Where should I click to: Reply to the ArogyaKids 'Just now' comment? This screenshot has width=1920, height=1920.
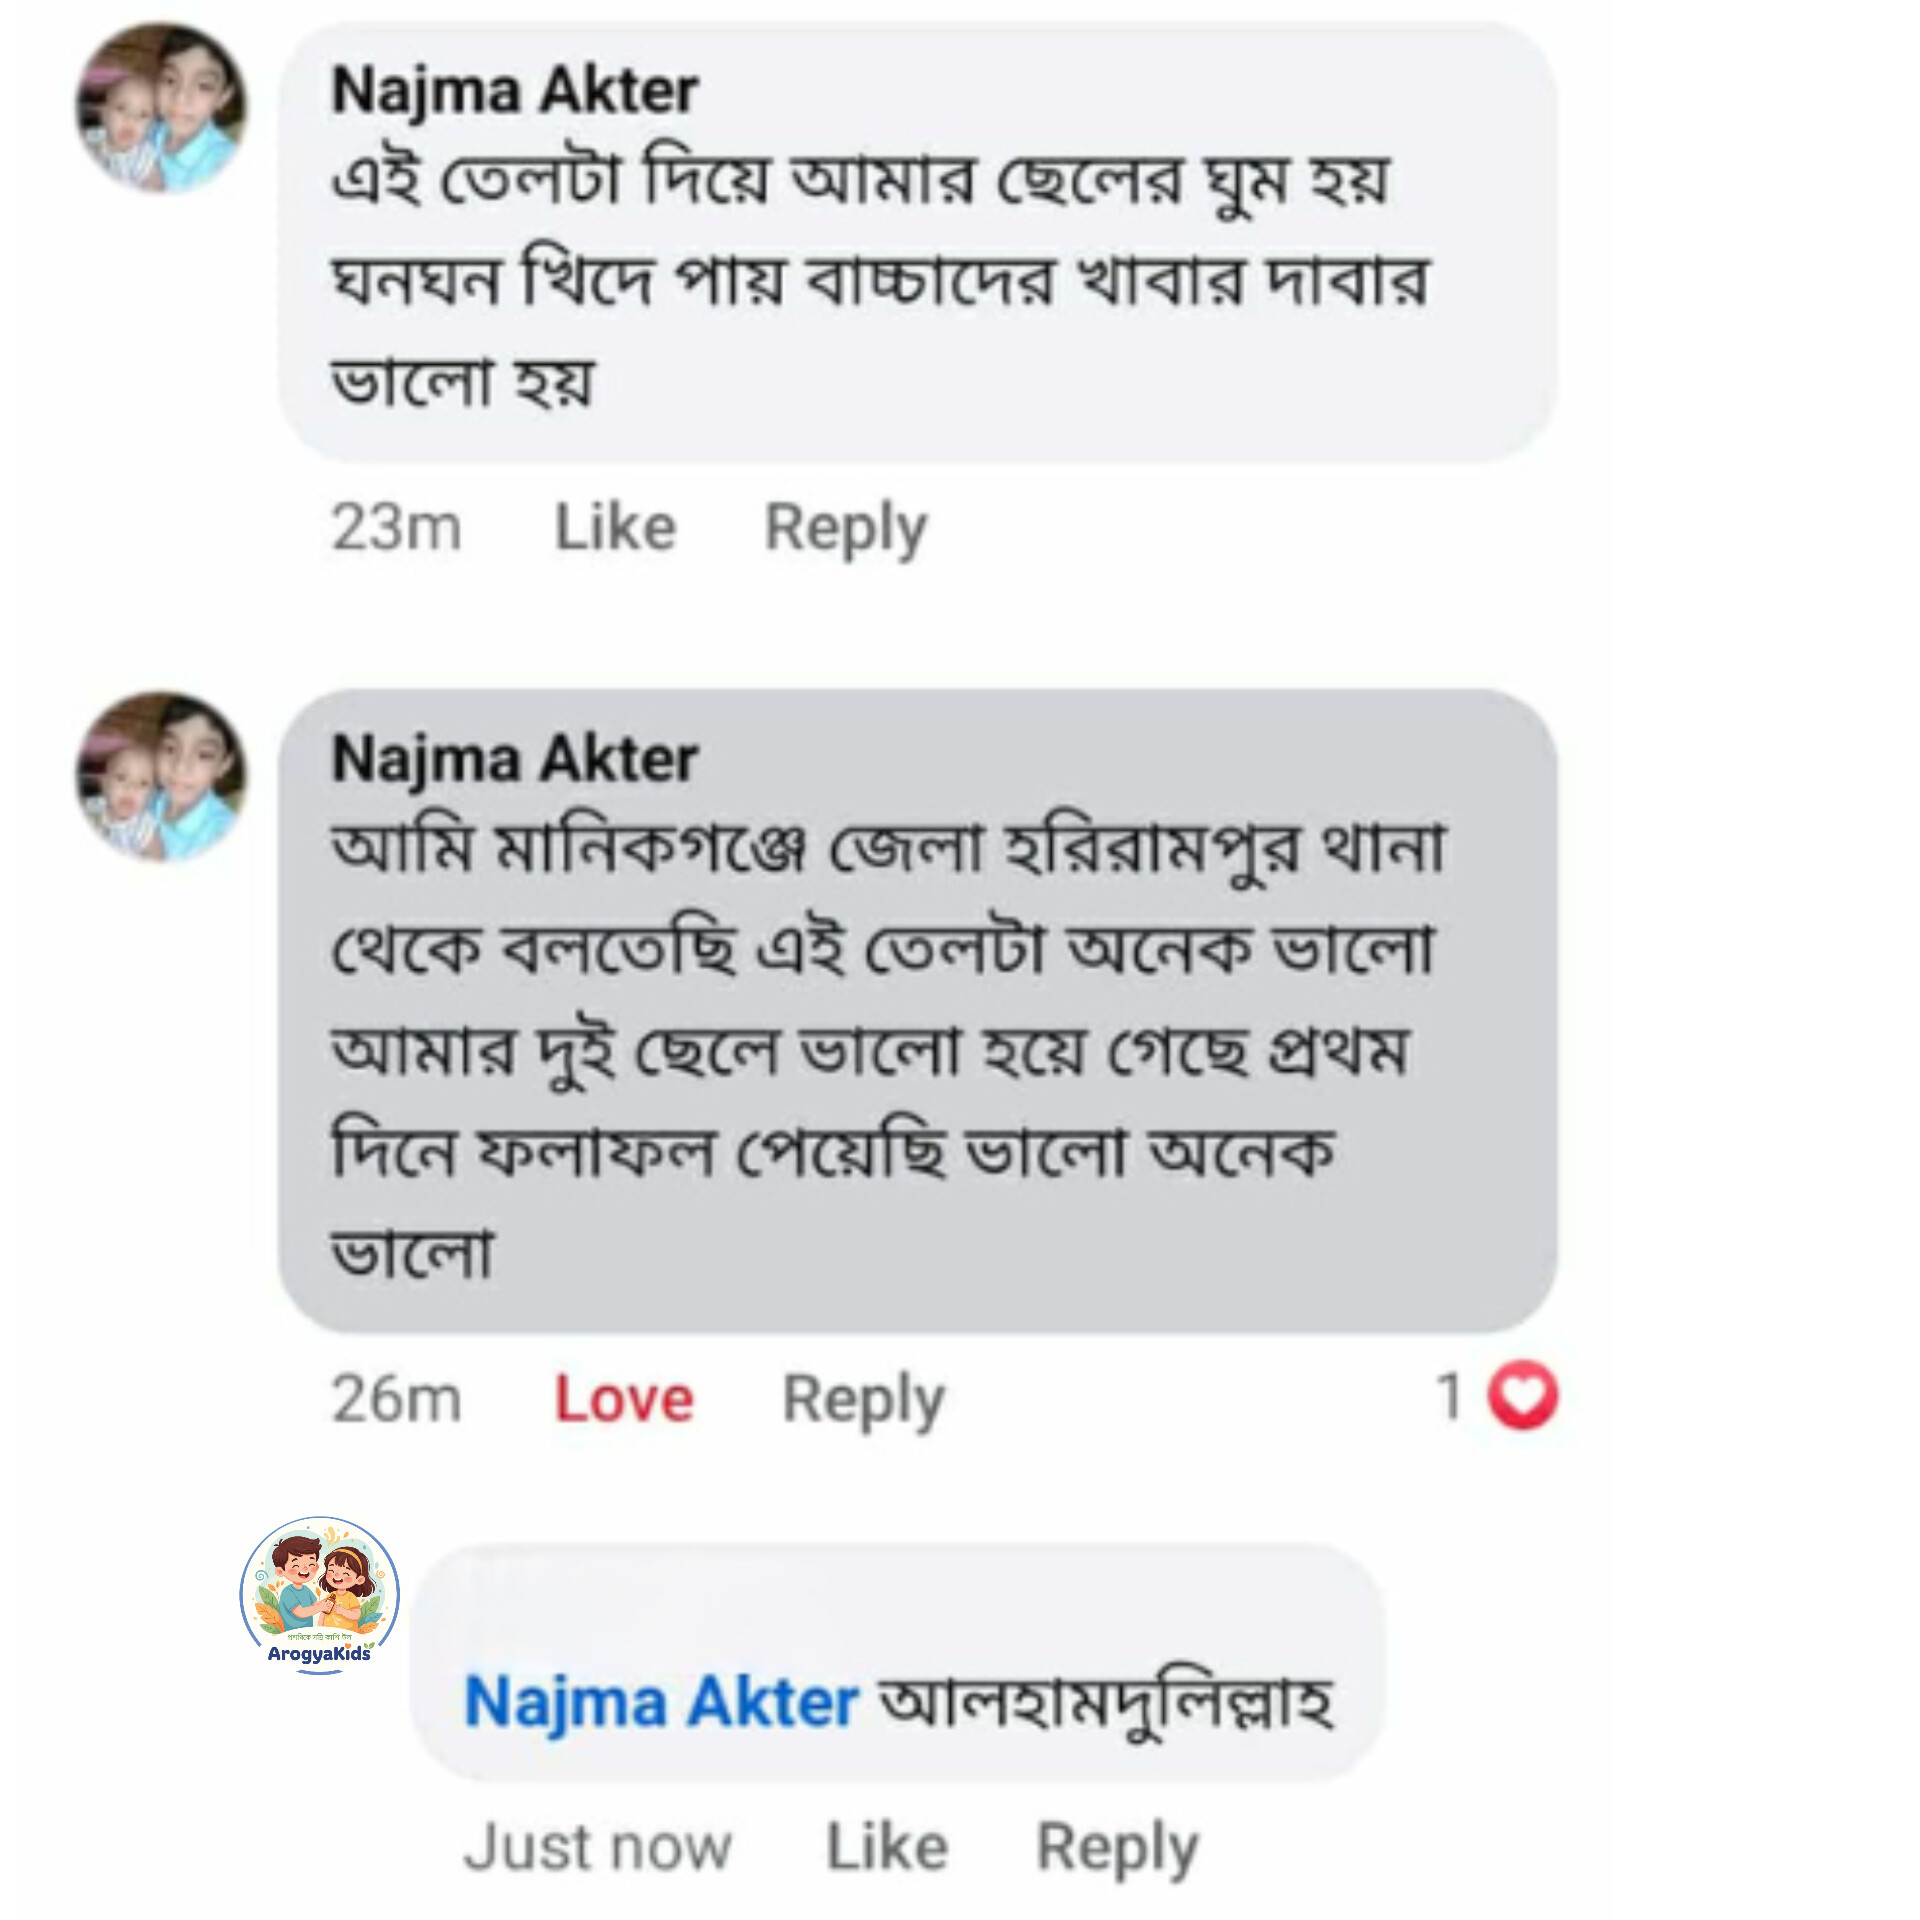[x=1117, y=1848]
